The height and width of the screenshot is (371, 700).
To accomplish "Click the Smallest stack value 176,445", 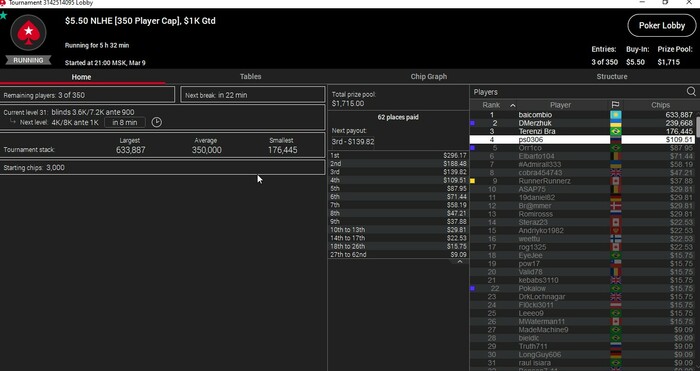I will (x=282, y=150).
